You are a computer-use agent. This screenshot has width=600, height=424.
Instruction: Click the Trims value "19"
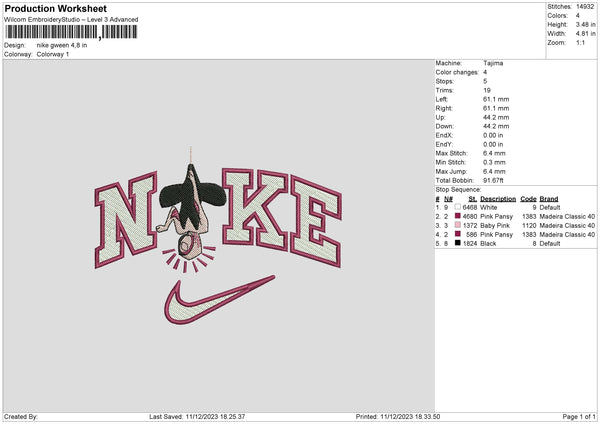pos(487,90)
